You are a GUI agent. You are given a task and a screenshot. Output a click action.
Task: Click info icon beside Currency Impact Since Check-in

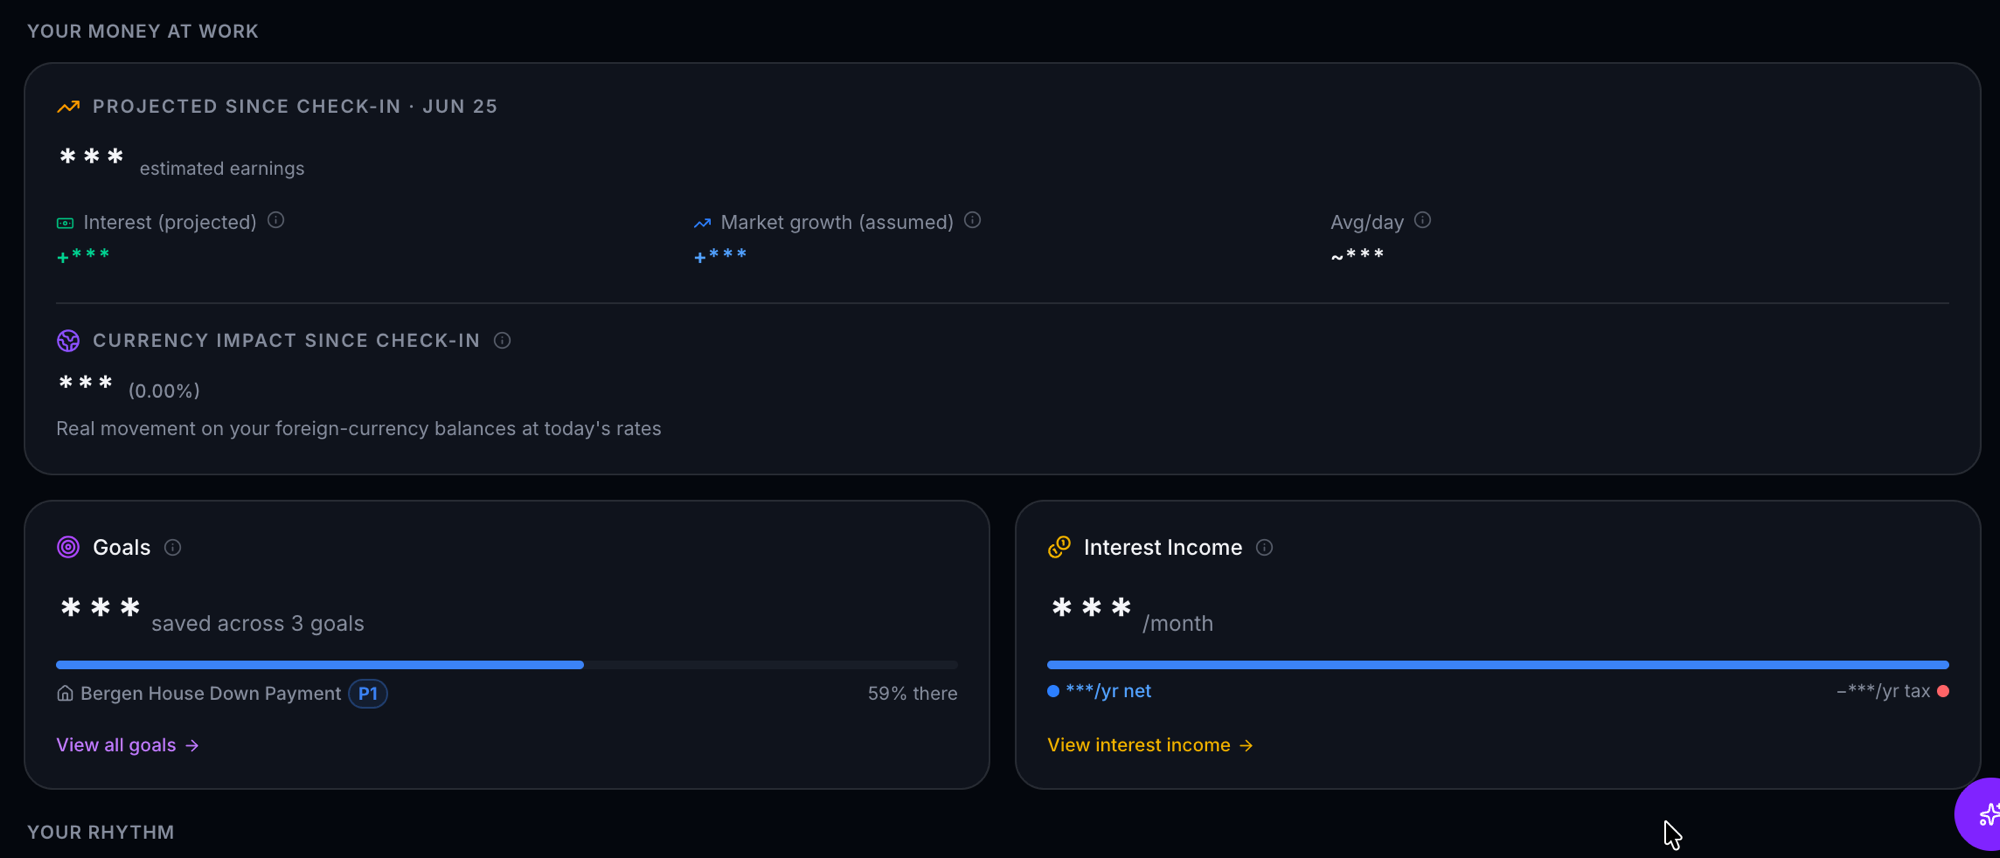click(x=502, y=341)
